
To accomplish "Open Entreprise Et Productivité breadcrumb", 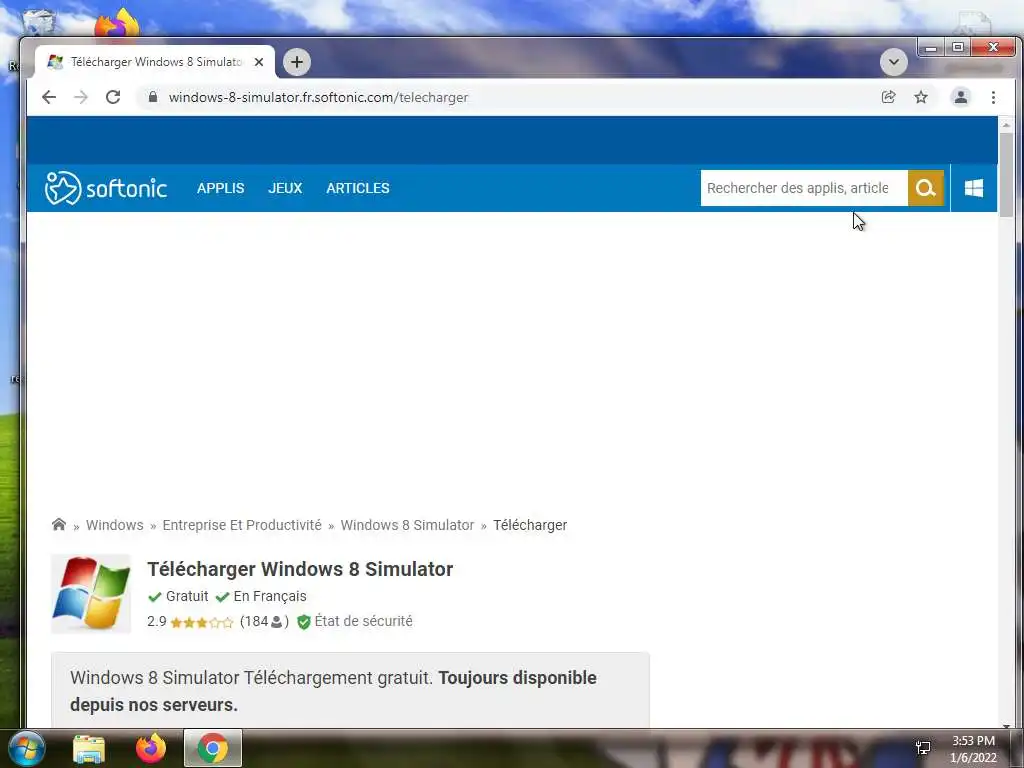I will point(242,525).
